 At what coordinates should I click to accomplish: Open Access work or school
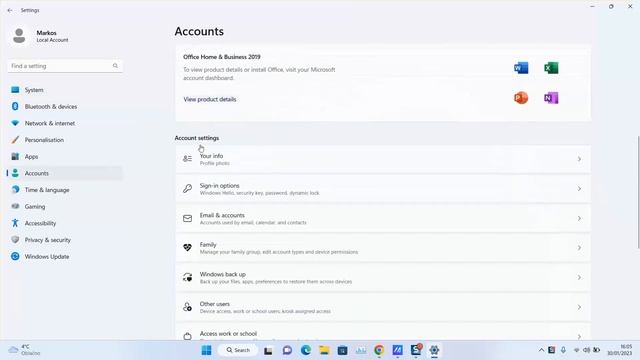(x=383, y=332)
